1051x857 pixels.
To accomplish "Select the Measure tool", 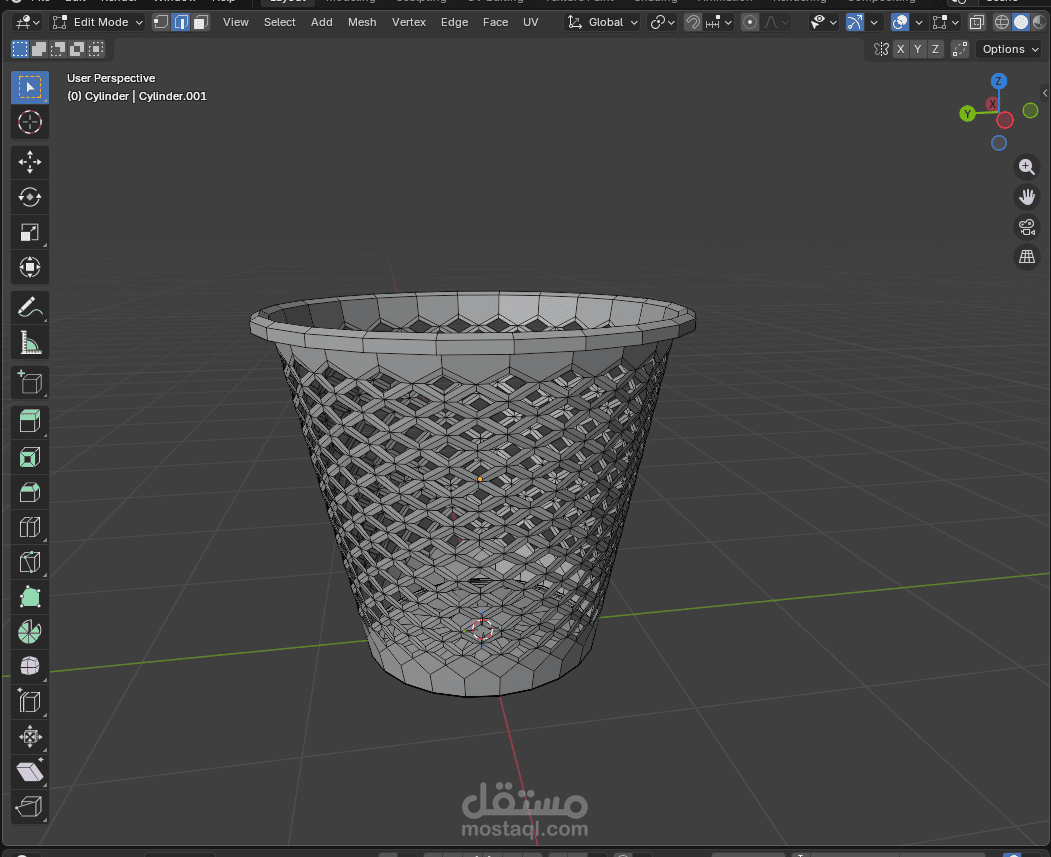I will tap(30, 343).
